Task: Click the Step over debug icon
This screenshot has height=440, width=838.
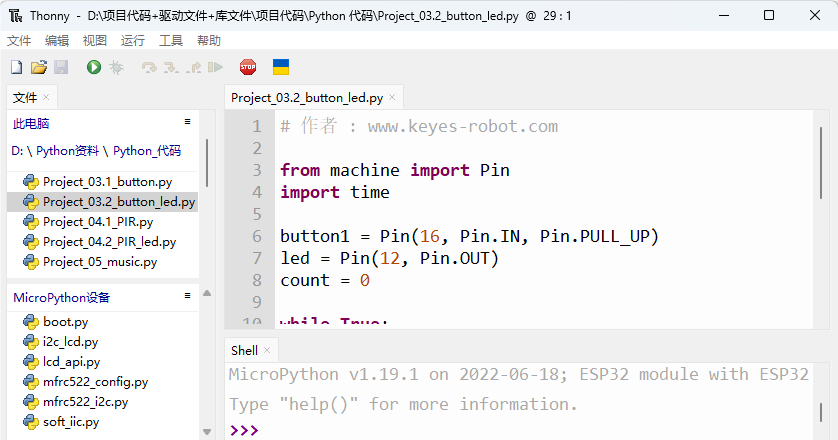Action: (149, 67)
